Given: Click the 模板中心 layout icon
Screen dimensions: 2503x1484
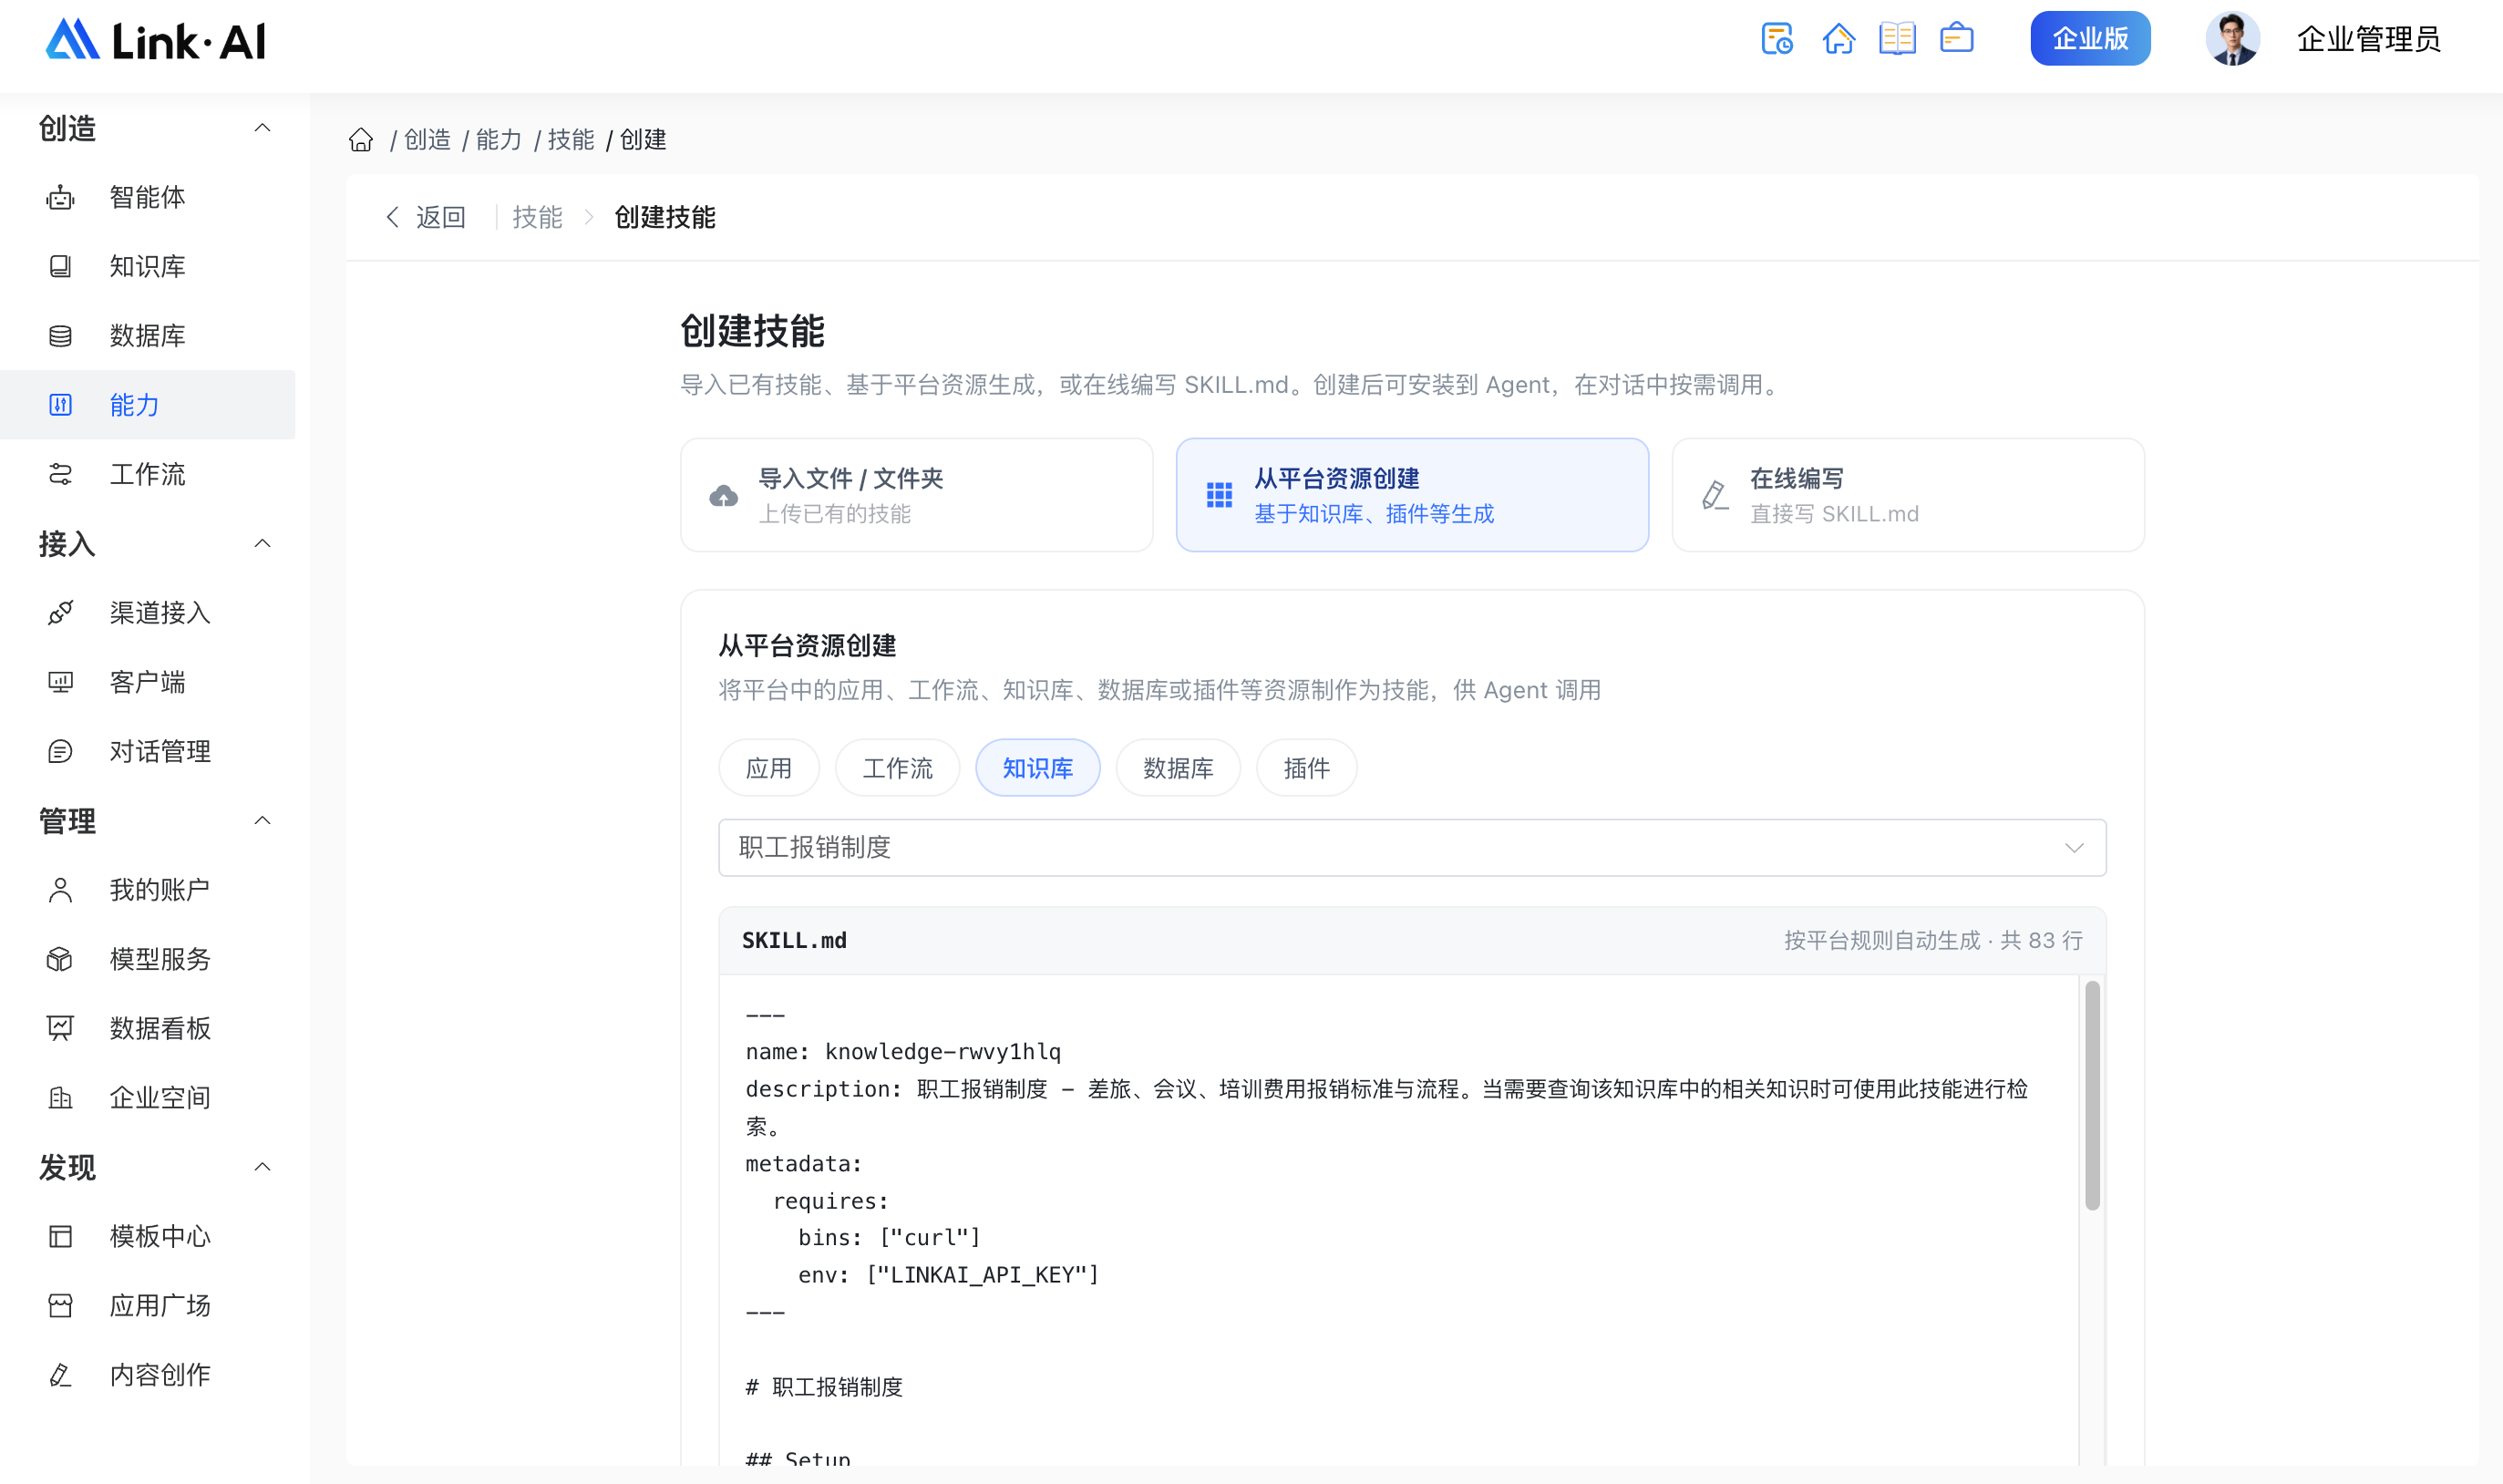Looking at the screenshot, I should tap(60, 1236).
